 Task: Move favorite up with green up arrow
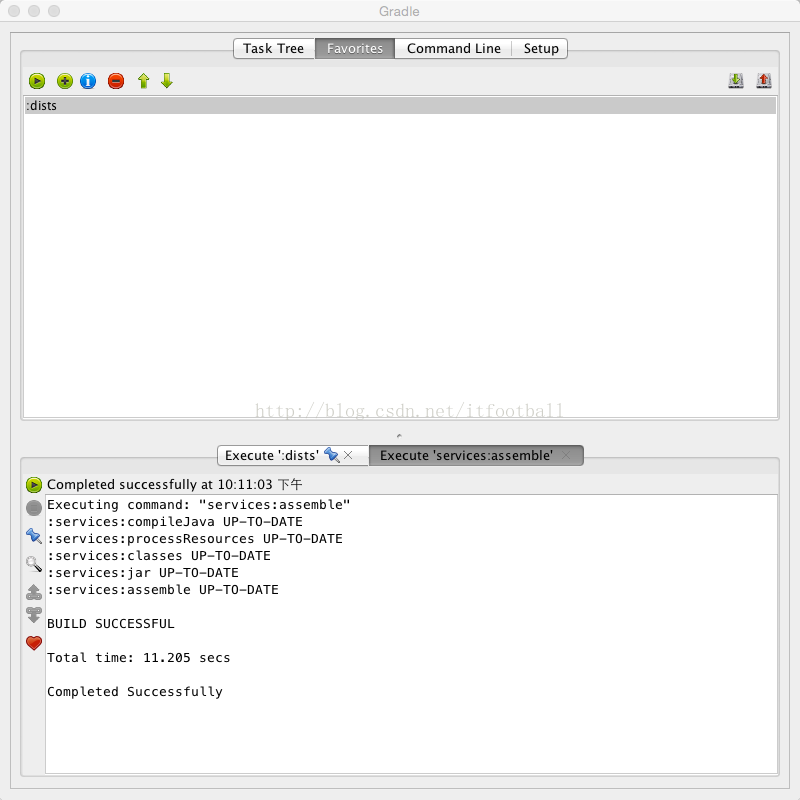143,81
